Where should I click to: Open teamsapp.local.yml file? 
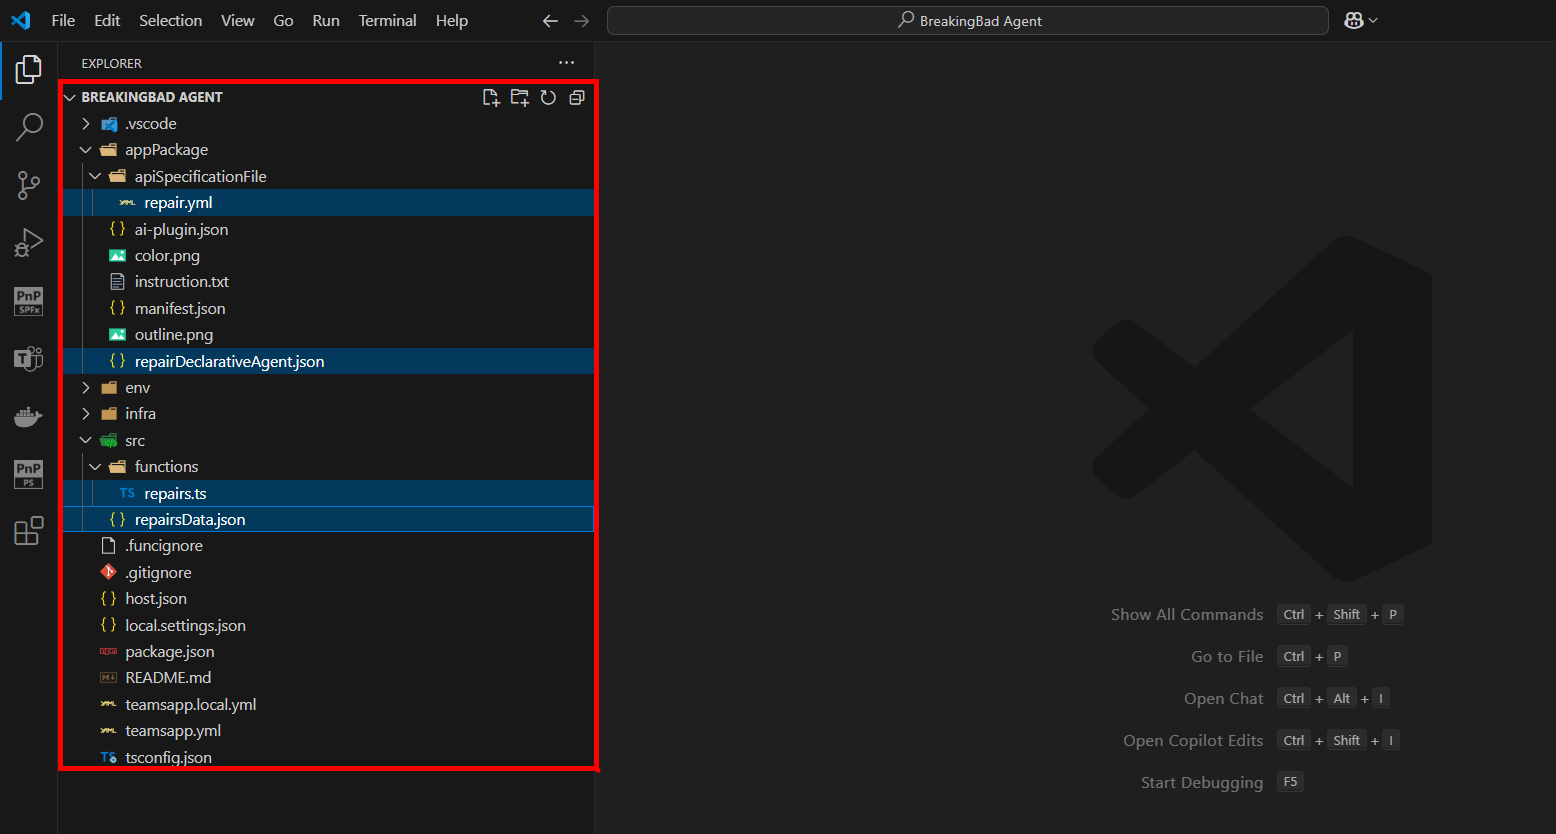329,705
